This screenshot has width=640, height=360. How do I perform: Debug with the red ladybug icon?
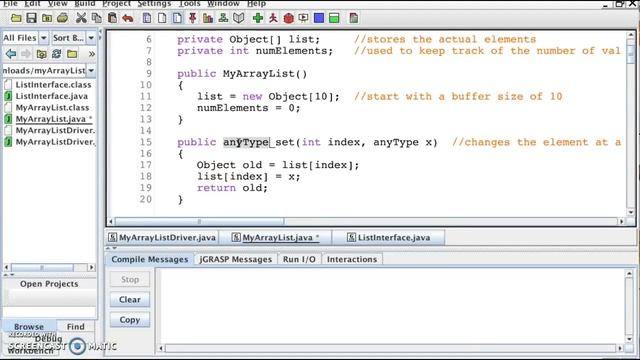(x=289, y=18)
